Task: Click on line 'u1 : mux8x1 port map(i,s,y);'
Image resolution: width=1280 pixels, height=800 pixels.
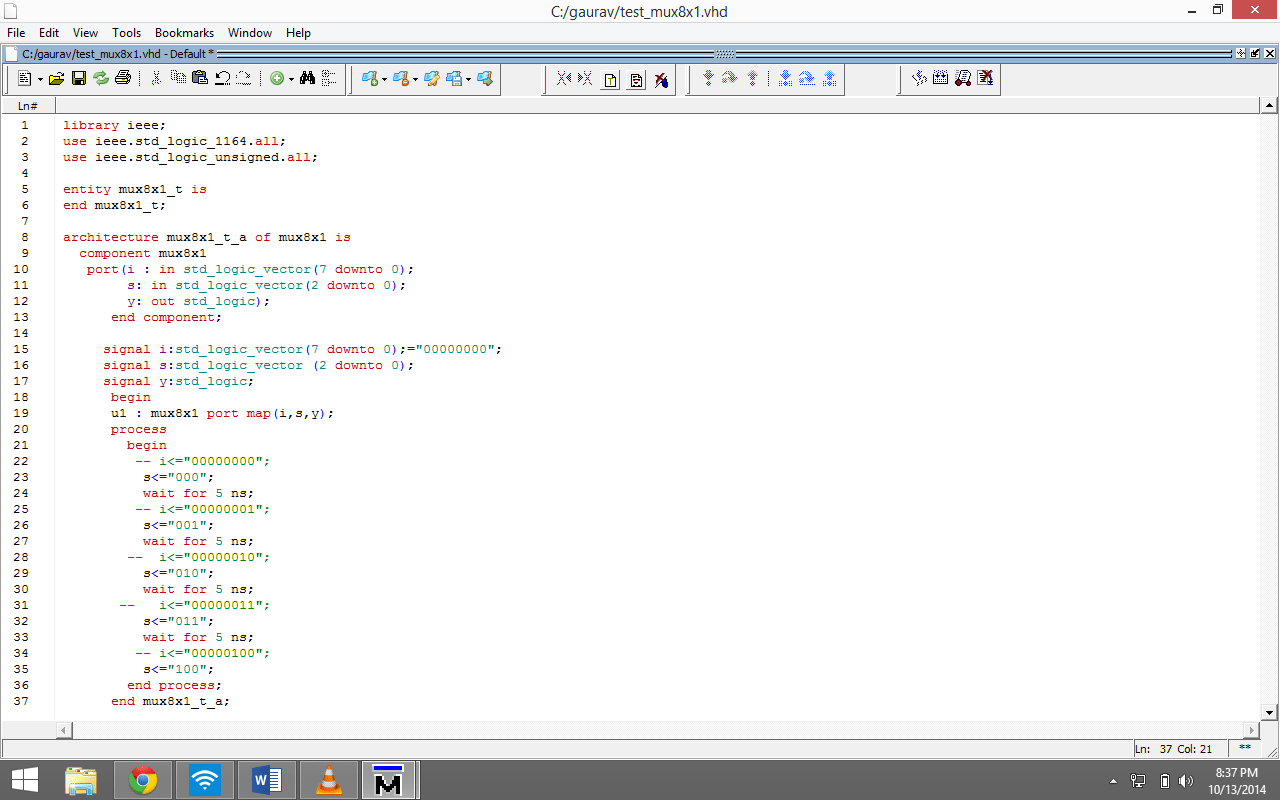Action: [x=223, y=413]
